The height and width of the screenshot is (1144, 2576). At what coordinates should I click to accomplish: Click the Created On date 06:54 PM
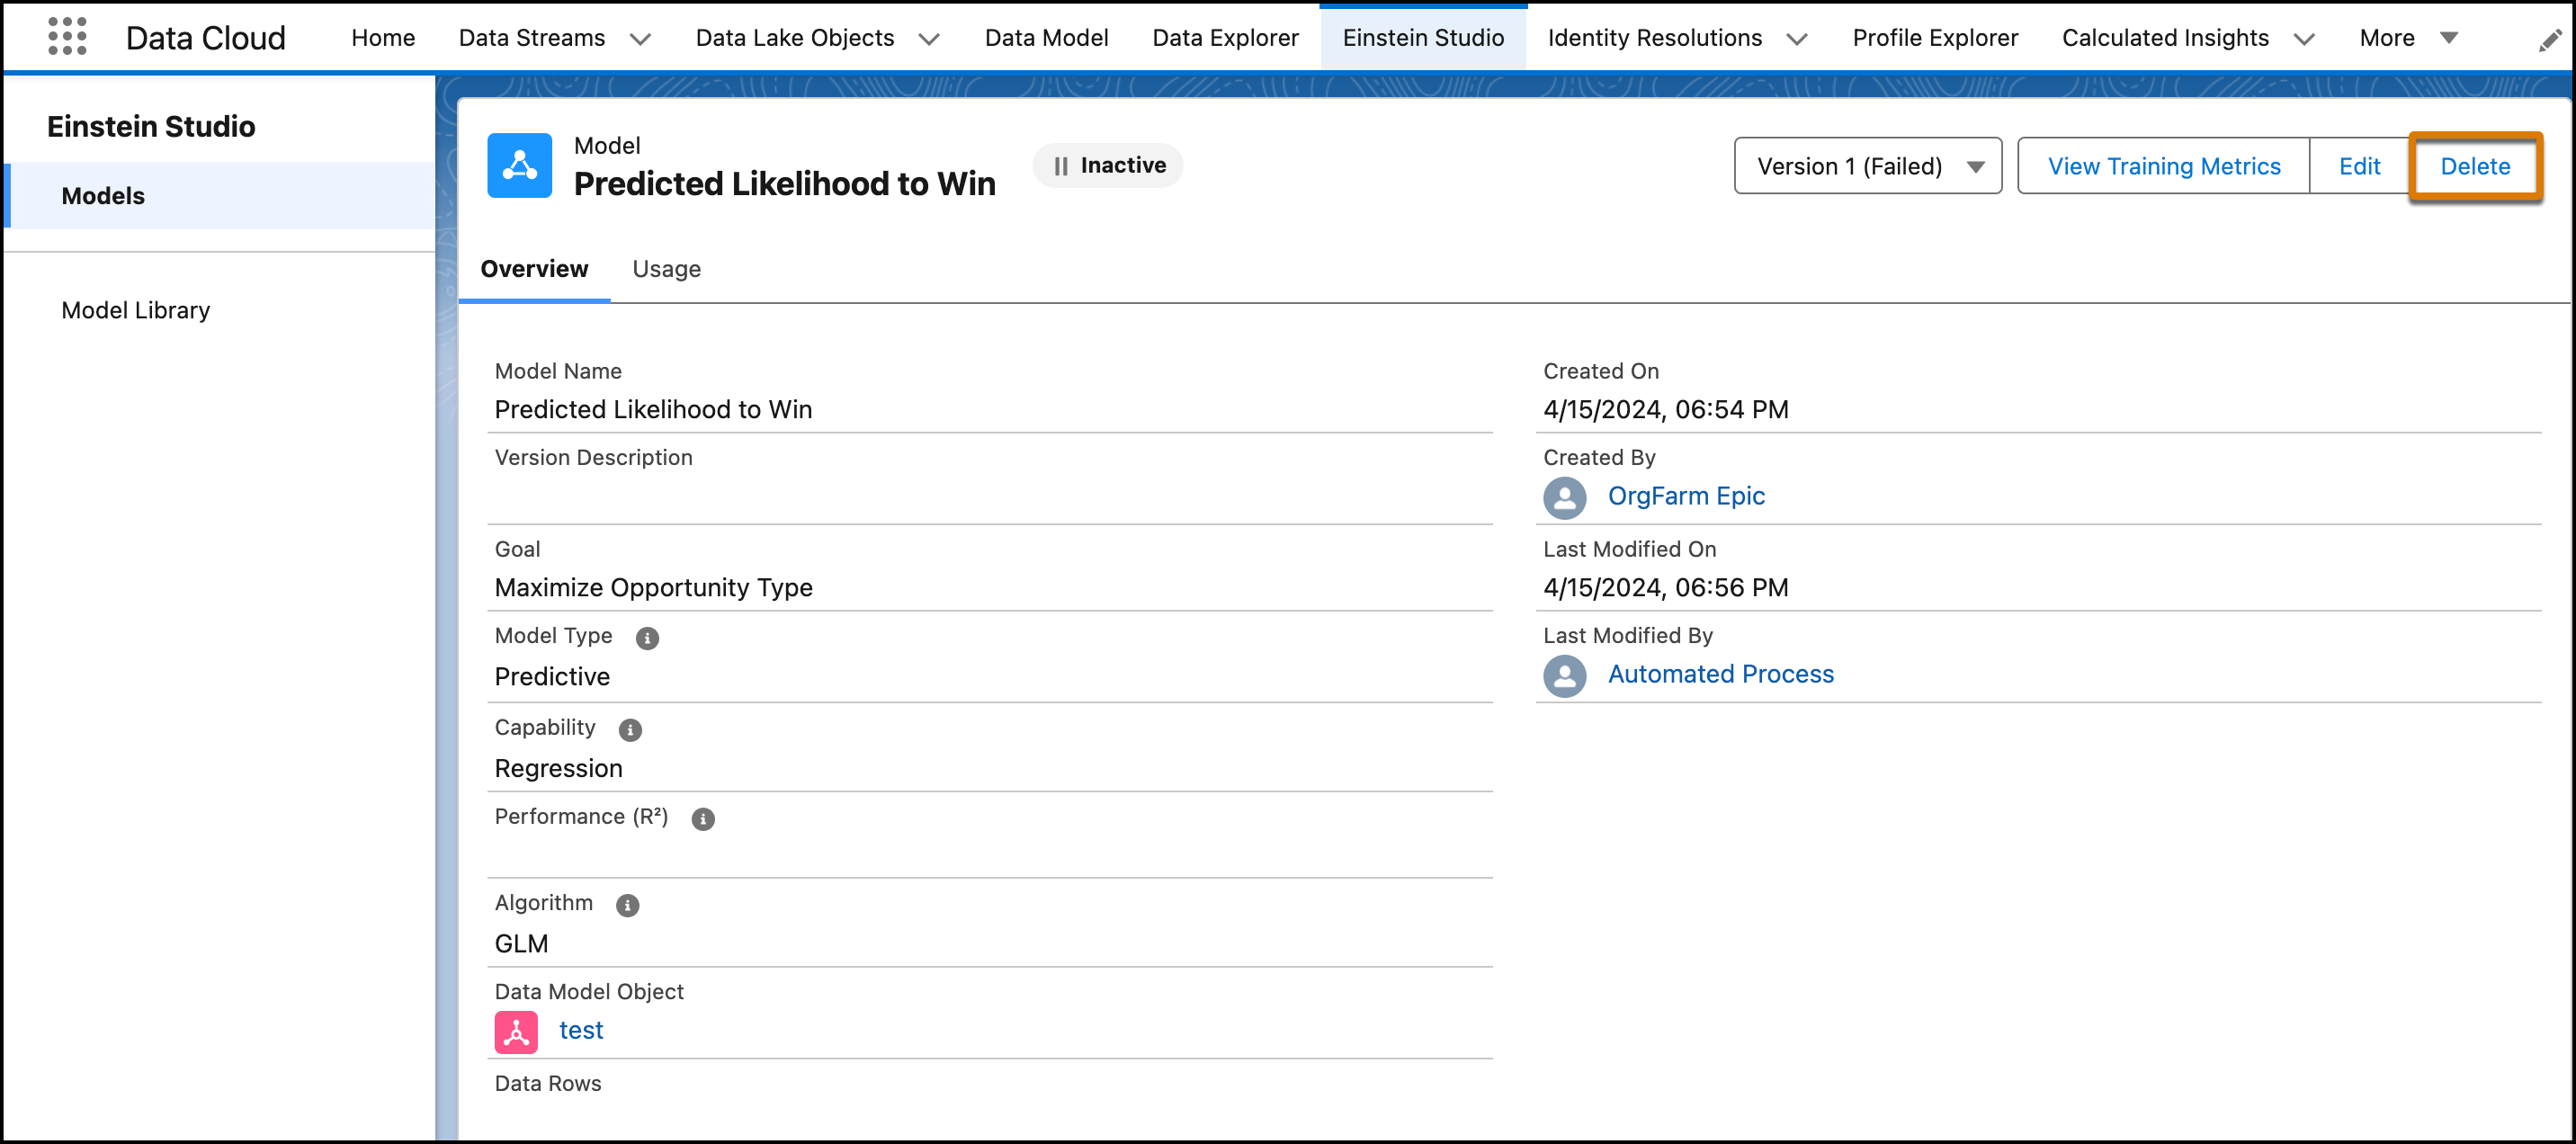tap(1666, 409)
